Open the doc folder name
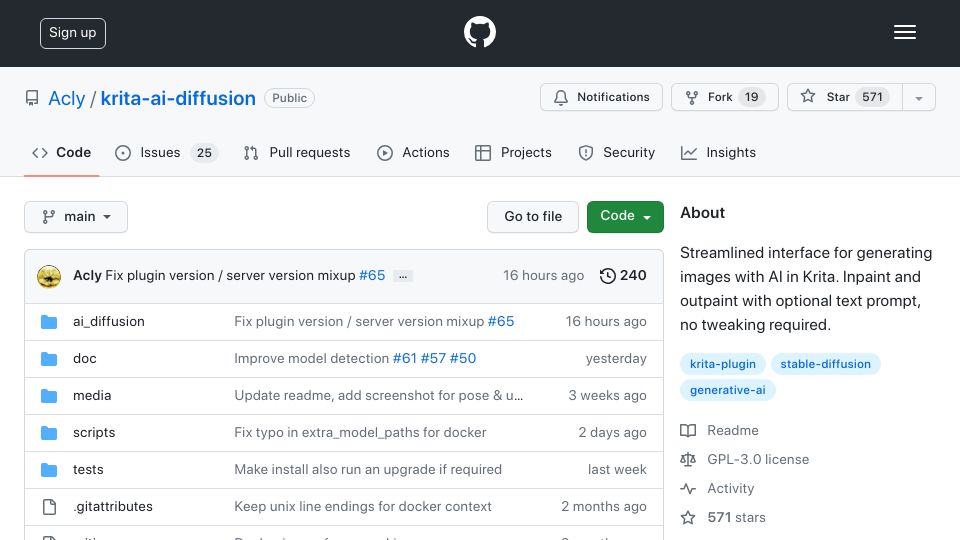This screenshot has width=960, height=540. [84, 359]
